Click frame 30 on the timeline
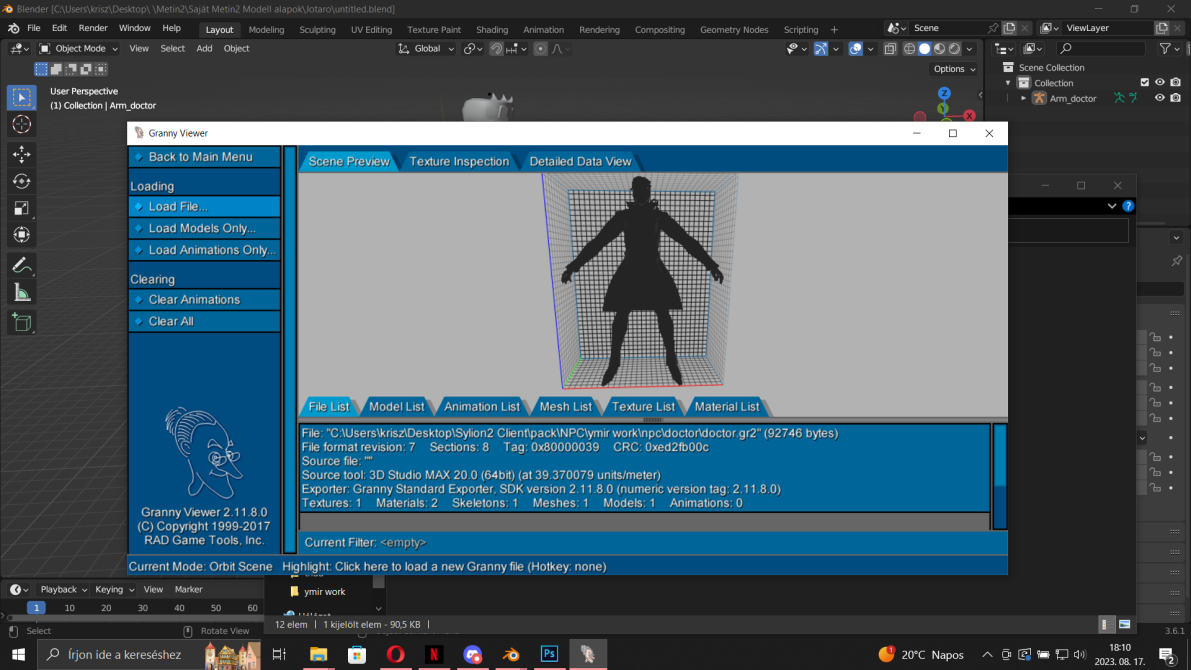Viewport: 1191px width, 670px height. click(143, 608)
